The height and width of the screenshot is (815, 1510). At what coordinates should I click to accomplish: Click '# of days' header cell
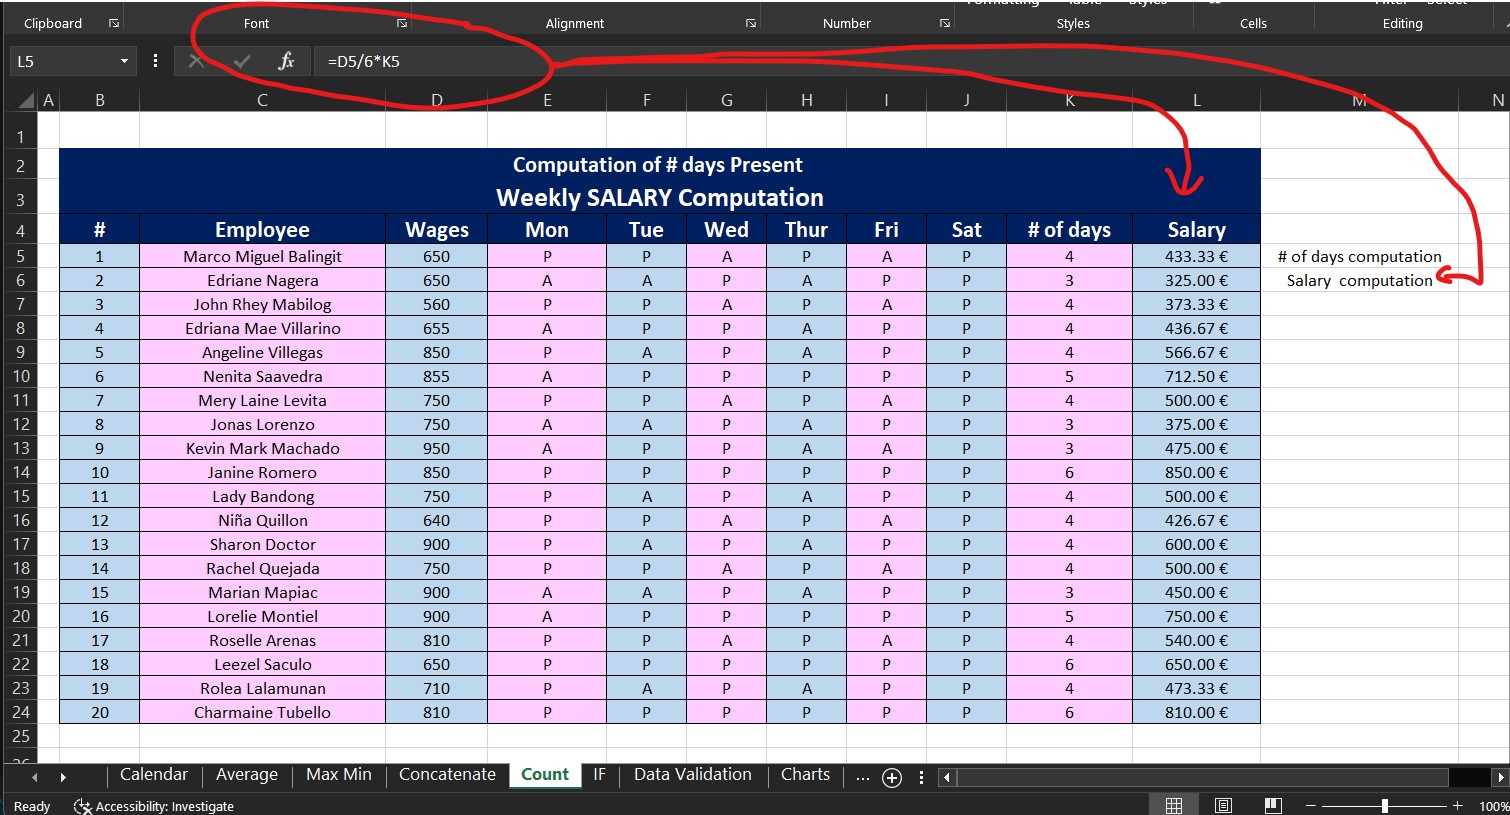[x=1069, y=229]
